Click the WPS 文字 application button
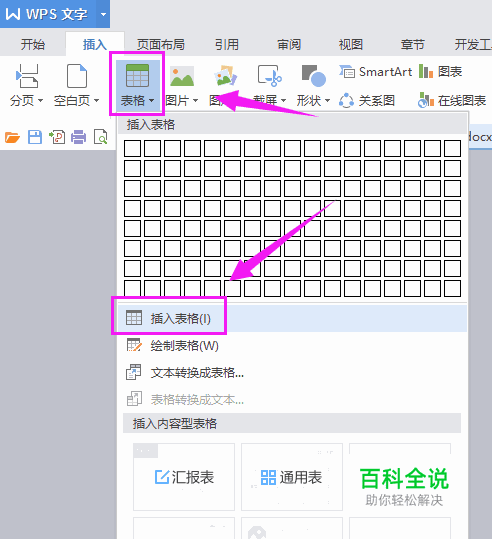 click(47, 14)
